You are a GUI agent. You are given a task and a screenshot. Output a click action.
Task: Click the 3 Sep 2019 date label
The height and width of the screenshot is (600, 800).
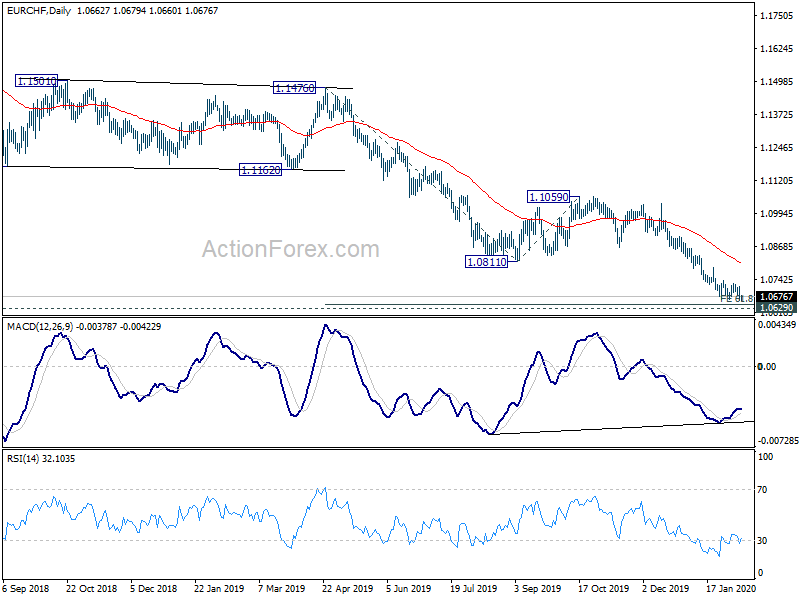(x=537, y=589)
